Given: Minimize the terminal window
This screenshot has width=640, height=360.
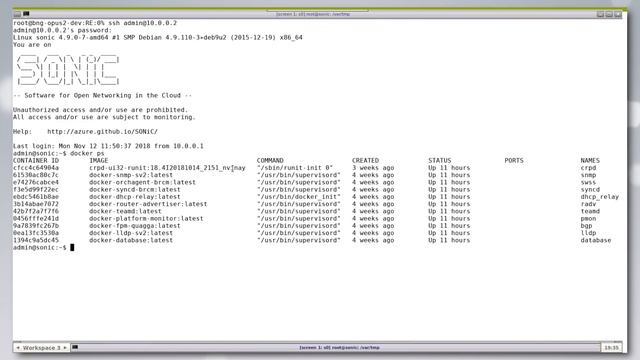Looking at the screenshot, I should [600, 14].
